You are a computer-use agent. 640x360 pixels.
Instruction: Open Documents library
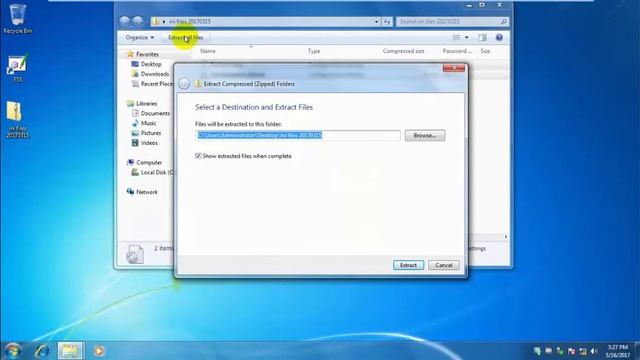tap(155, 113)
